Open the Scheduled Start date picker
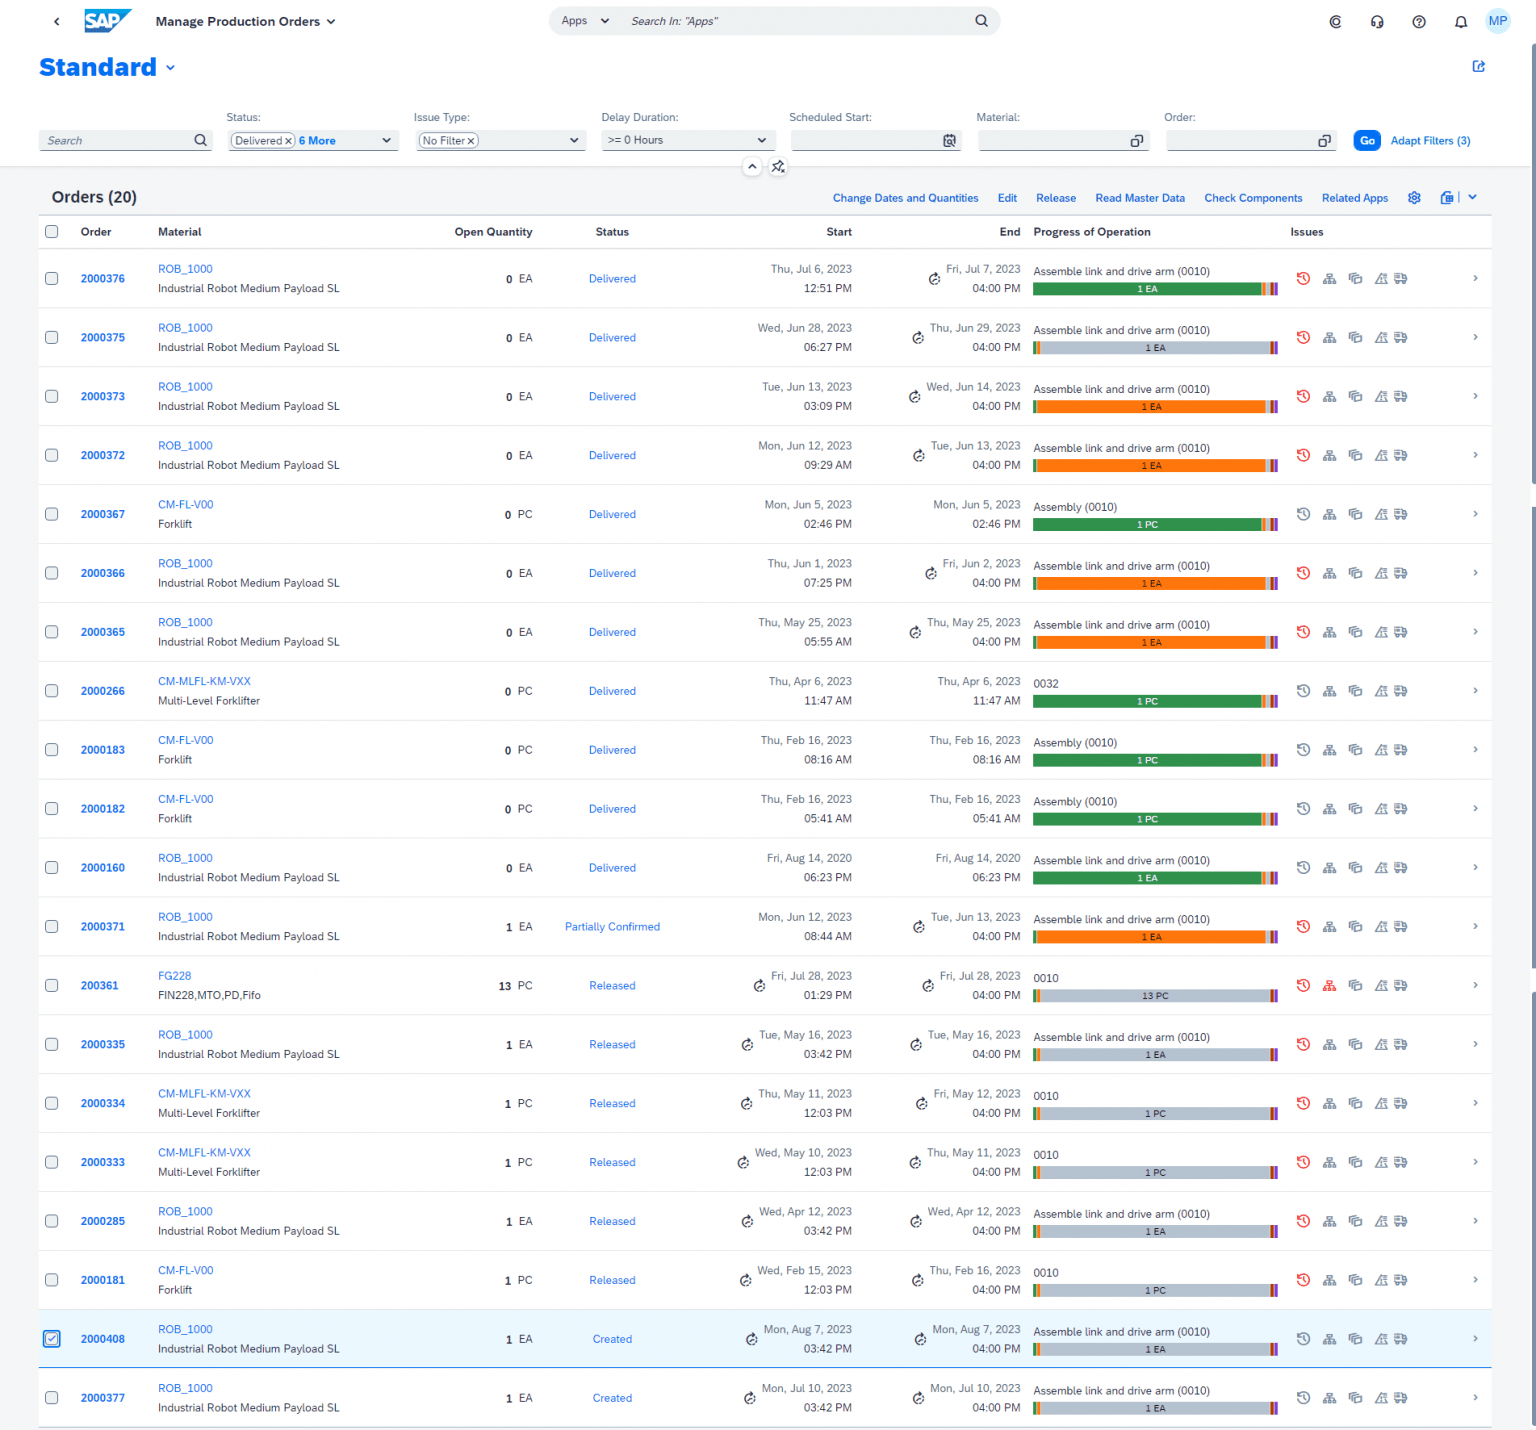This screenshot has width=1536, height=1430. pyautogui.click(x=948, y=140)
